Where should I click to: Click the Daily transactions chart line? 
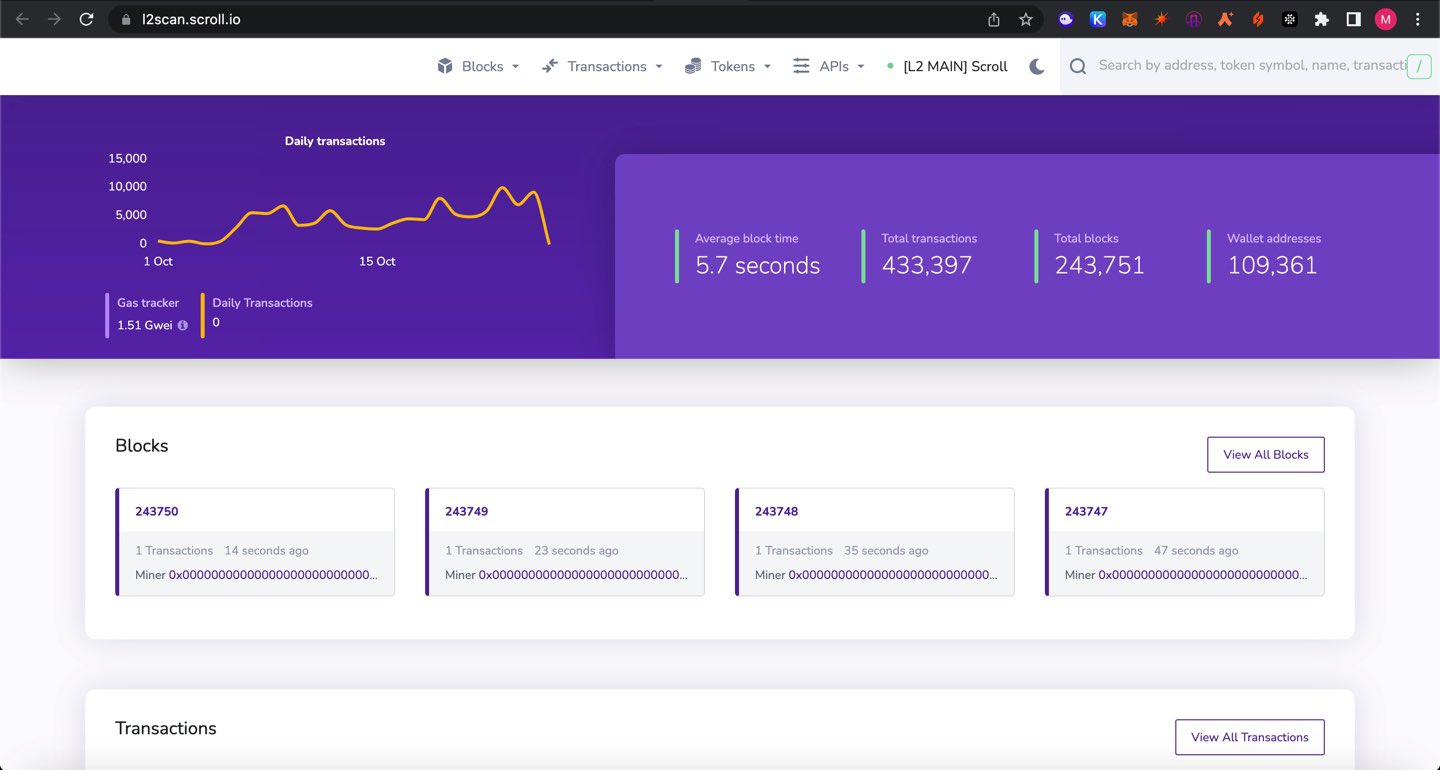(x=354, y=215)
